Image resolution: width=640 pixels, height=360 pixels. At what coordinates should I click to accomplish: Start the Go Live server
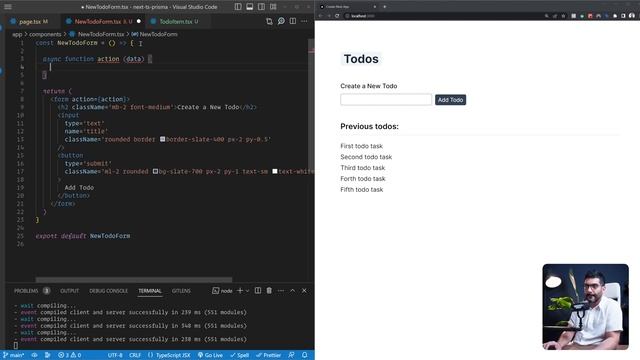click(x=210, y=355)
